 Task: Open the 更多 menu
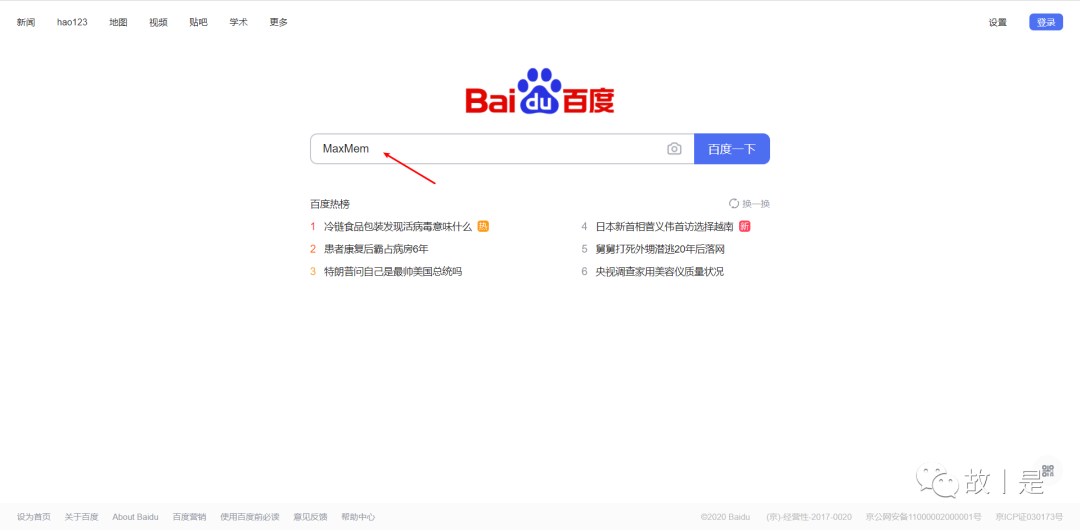(x=278, y=22)
